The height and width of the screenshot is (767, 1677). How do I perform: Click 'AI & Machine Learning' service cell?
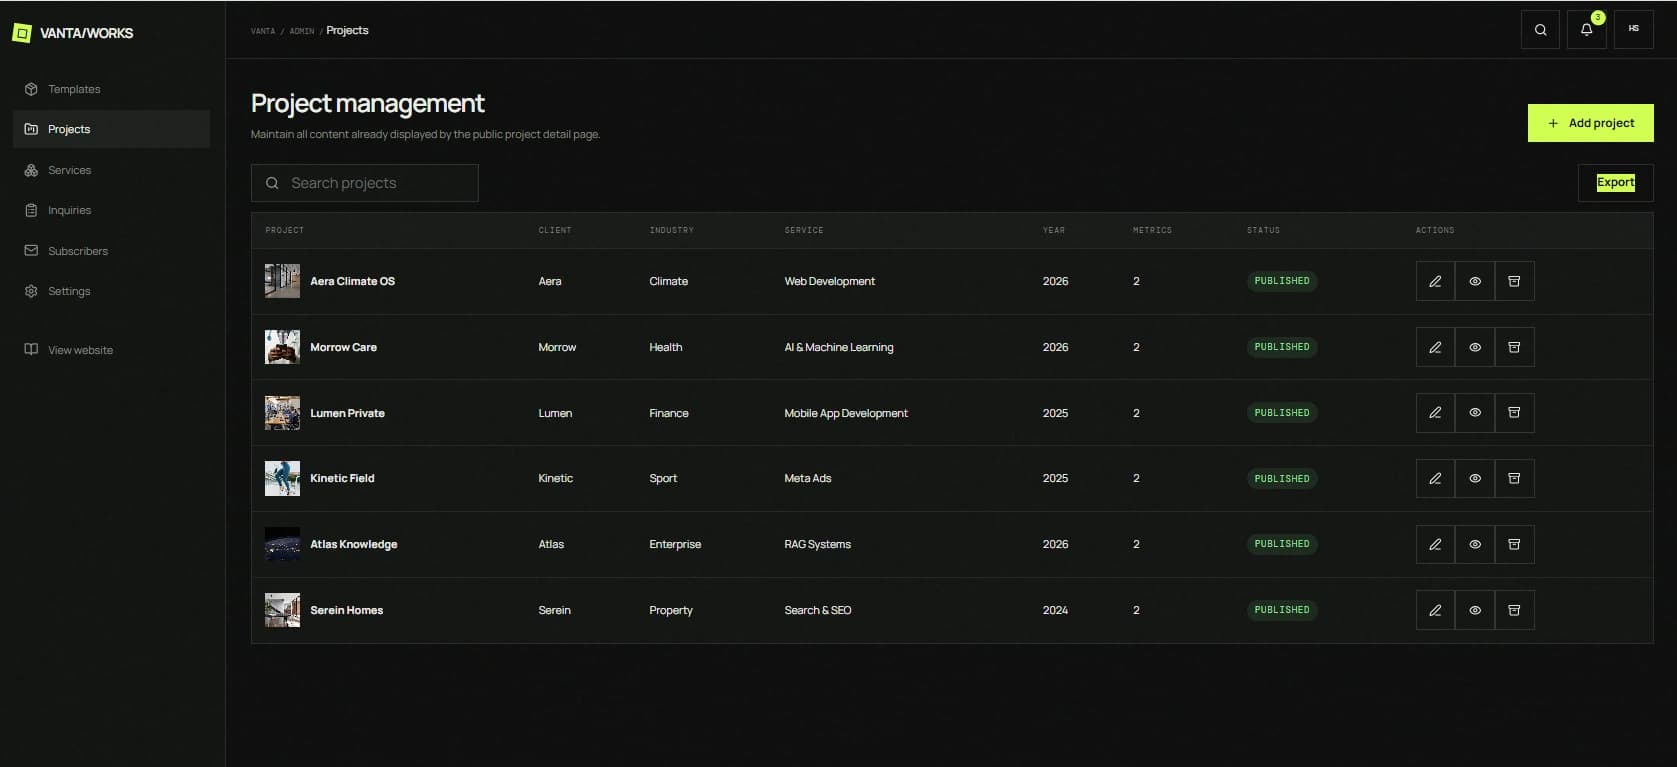point(839,347)
